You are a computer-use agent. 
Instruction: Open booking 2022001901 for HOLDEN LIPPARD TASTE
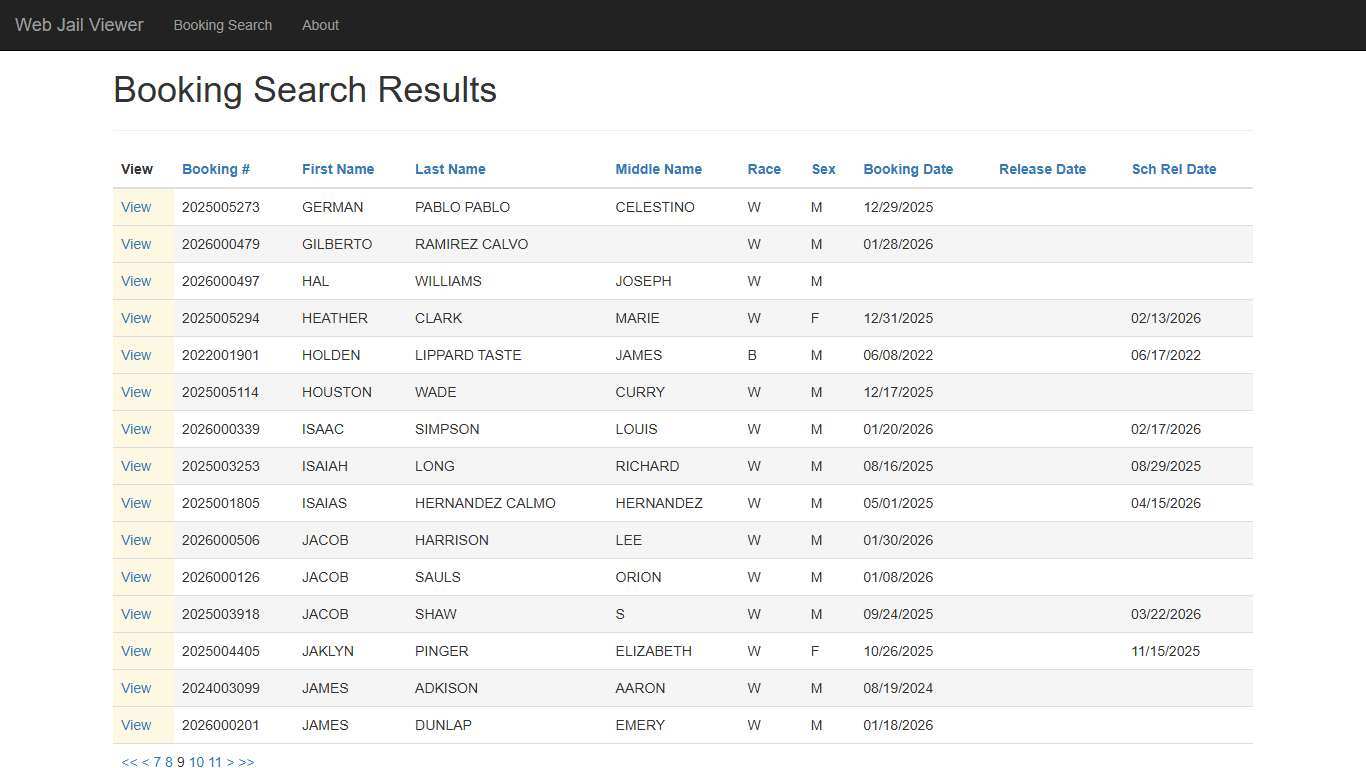136,355
